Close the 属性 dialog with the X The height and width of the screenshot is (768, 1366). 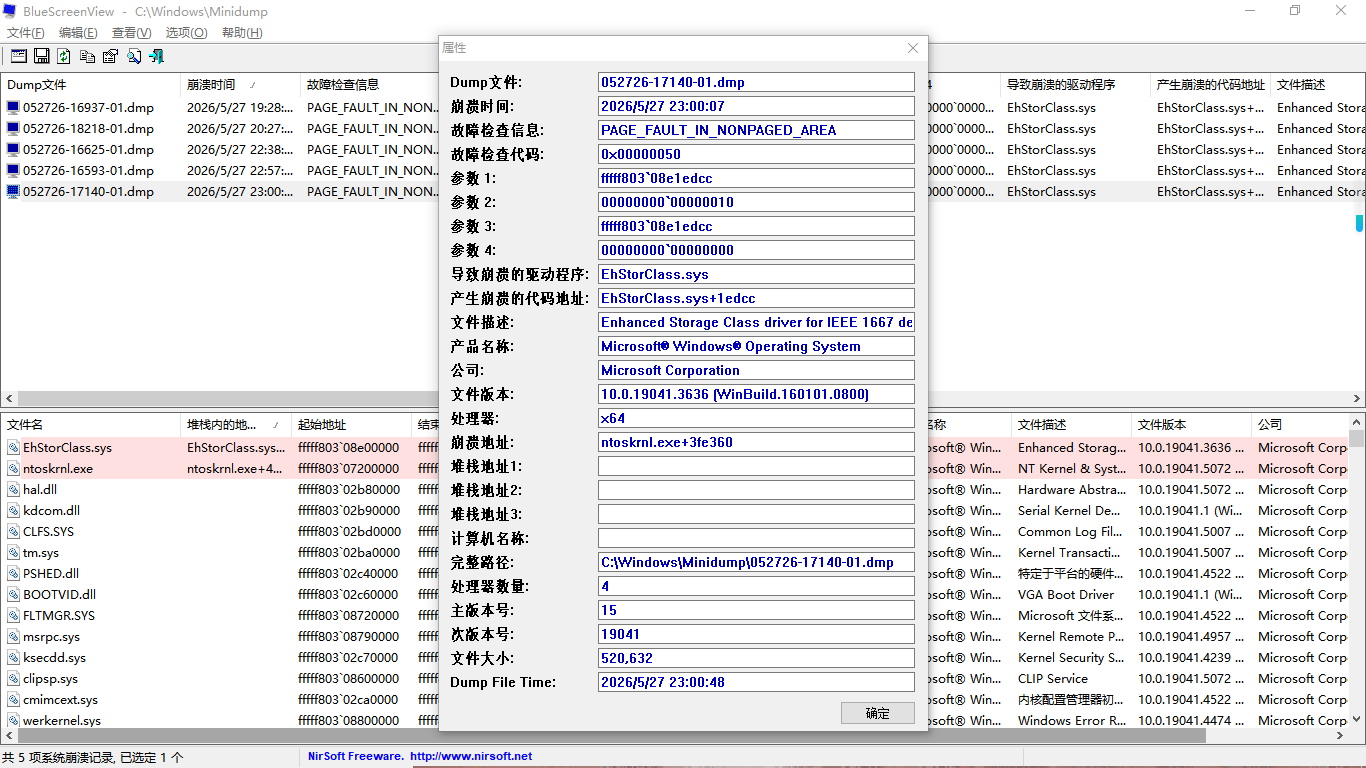pyautogui.click(x=913, y=48)
